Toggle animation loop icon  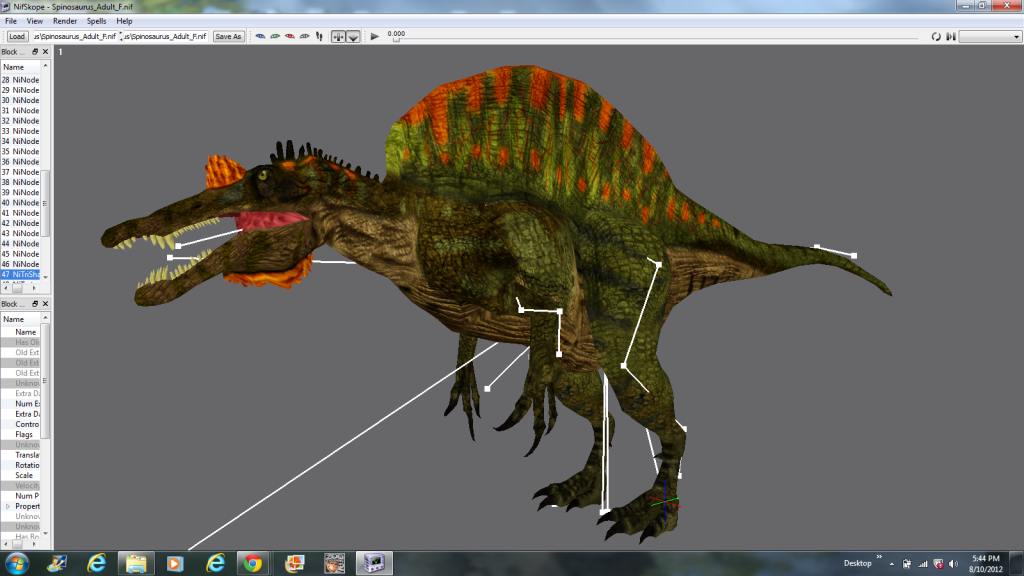(x=936, y=36)
